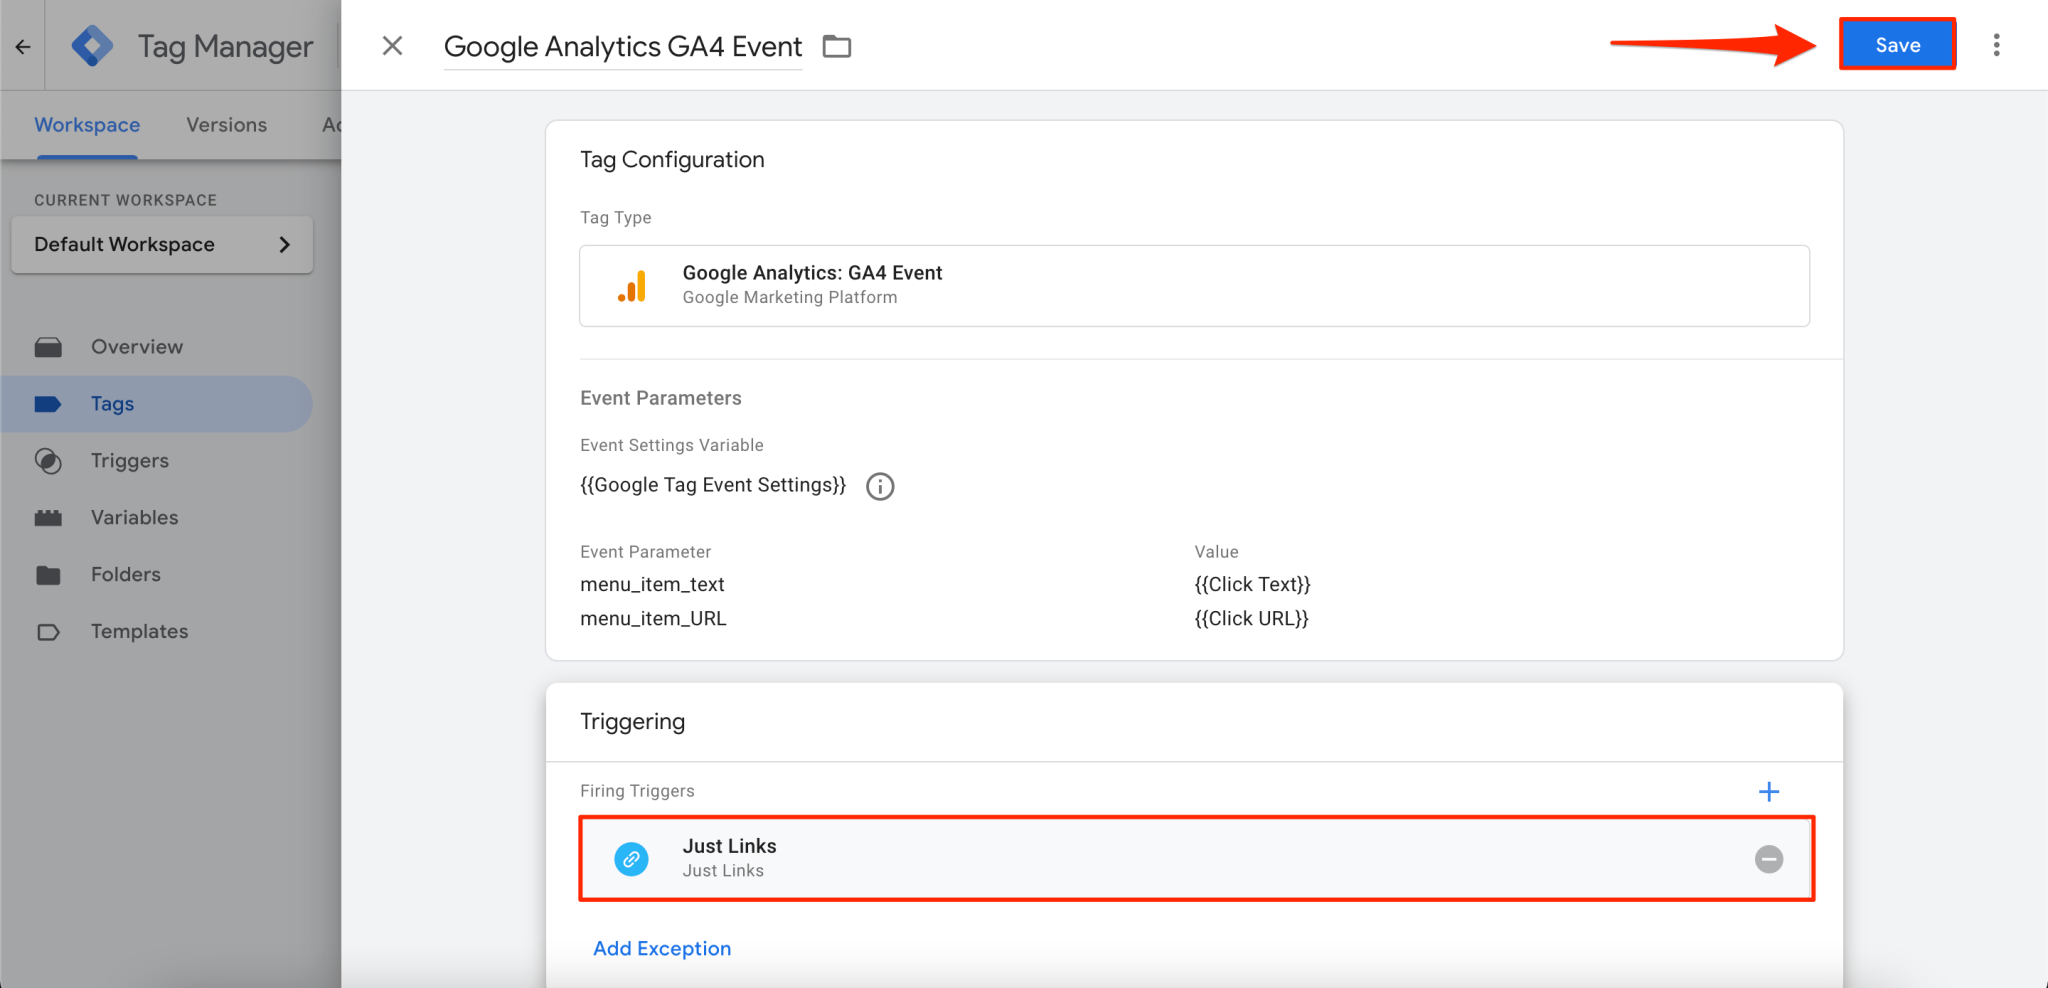This screenshot has width=2048, height=988.
Task: Close the tag editor with the X icon
Action: [x=392, y=45]
